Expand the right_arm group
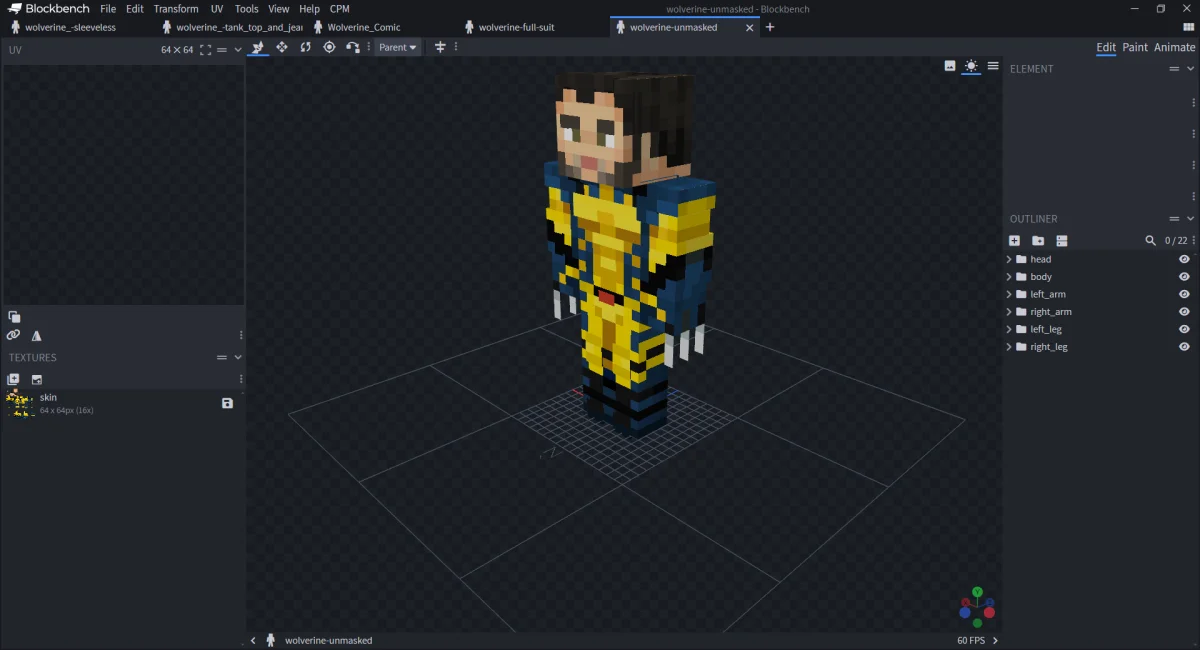This screenshot has height=650, width=1200. click(1009, 312)
